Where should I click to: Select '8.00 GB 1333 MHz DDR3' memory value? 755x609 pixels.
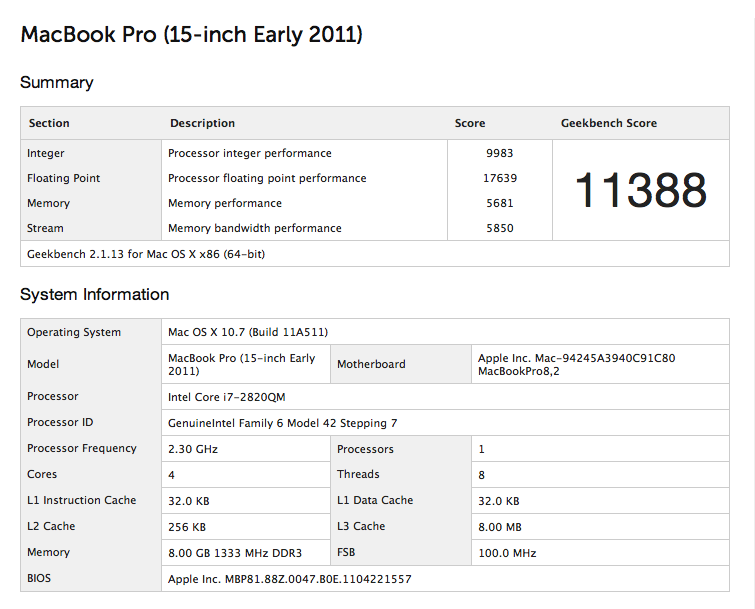[x=235, y=553]
